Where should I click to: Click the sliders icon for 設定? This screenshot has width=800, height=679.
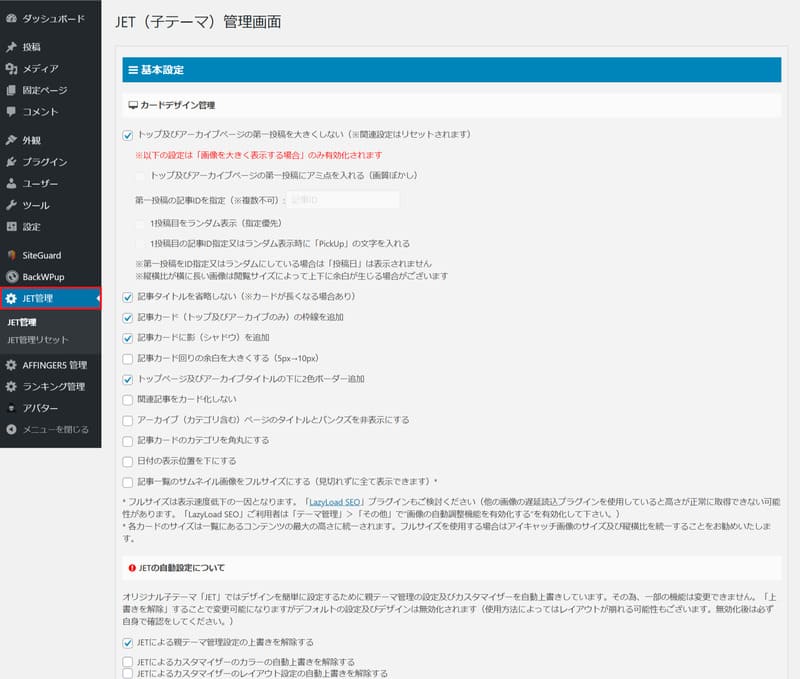click(11, 227)
